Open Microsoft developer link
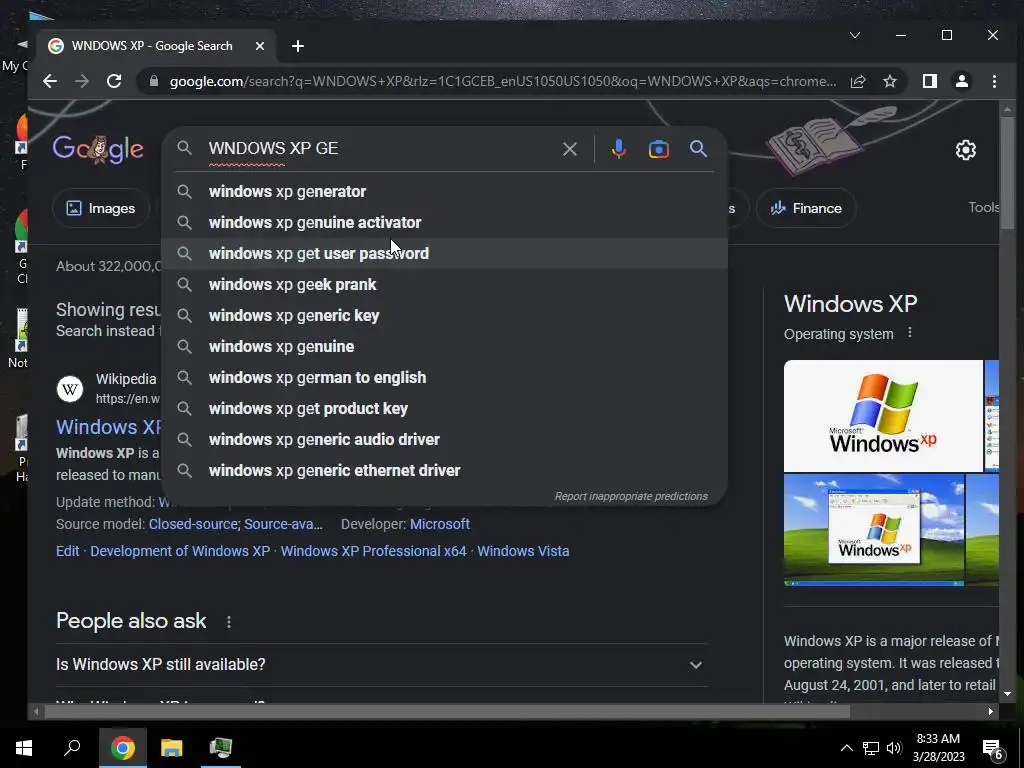Screen dimensions: 1024x768 point(440,524)
